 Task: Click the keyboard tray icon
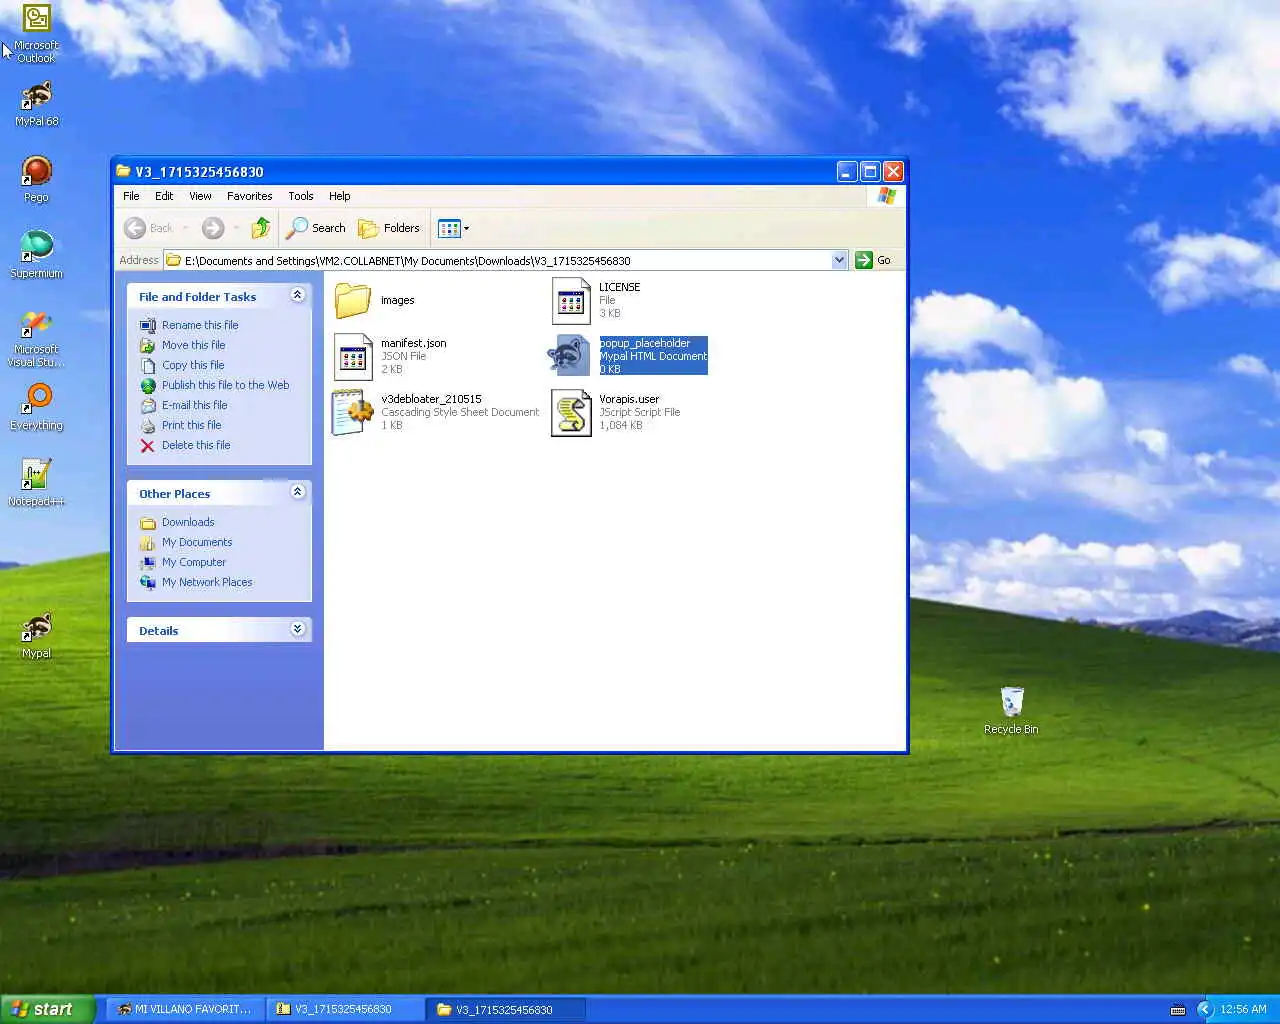click(x=1178, y=1009)
